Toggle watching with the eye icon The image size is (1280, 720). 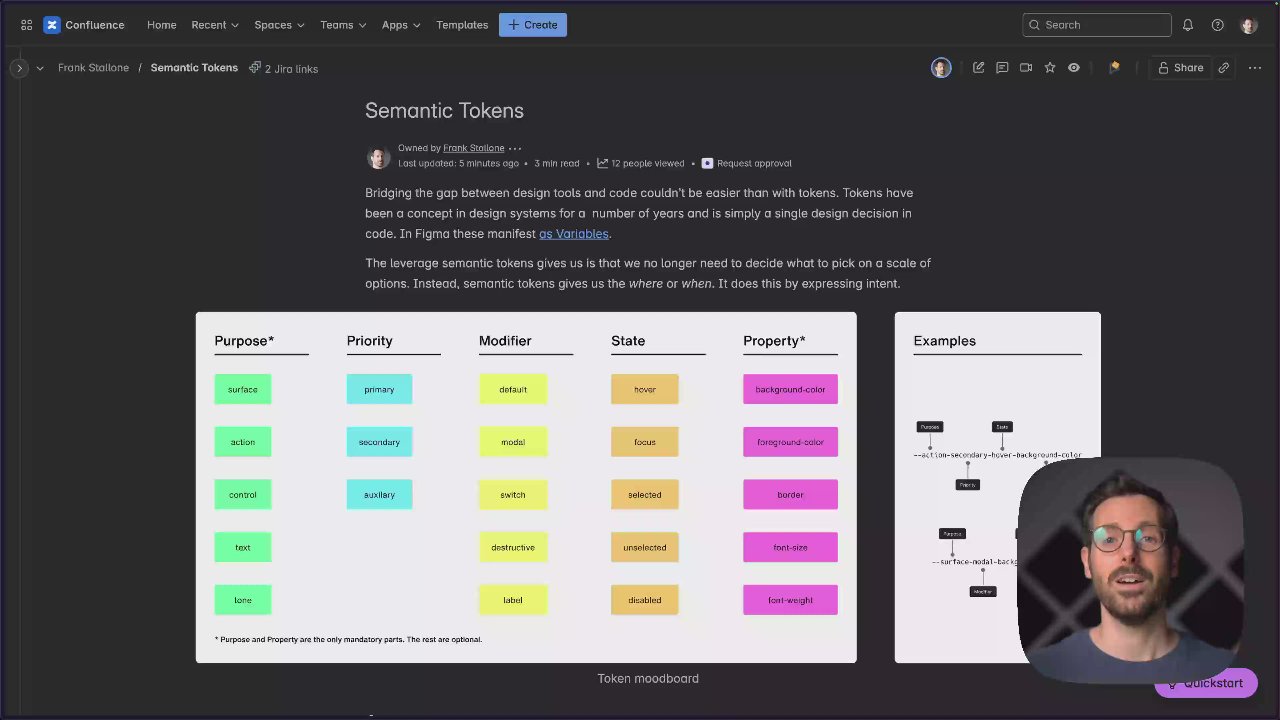tap(1074, 68)
